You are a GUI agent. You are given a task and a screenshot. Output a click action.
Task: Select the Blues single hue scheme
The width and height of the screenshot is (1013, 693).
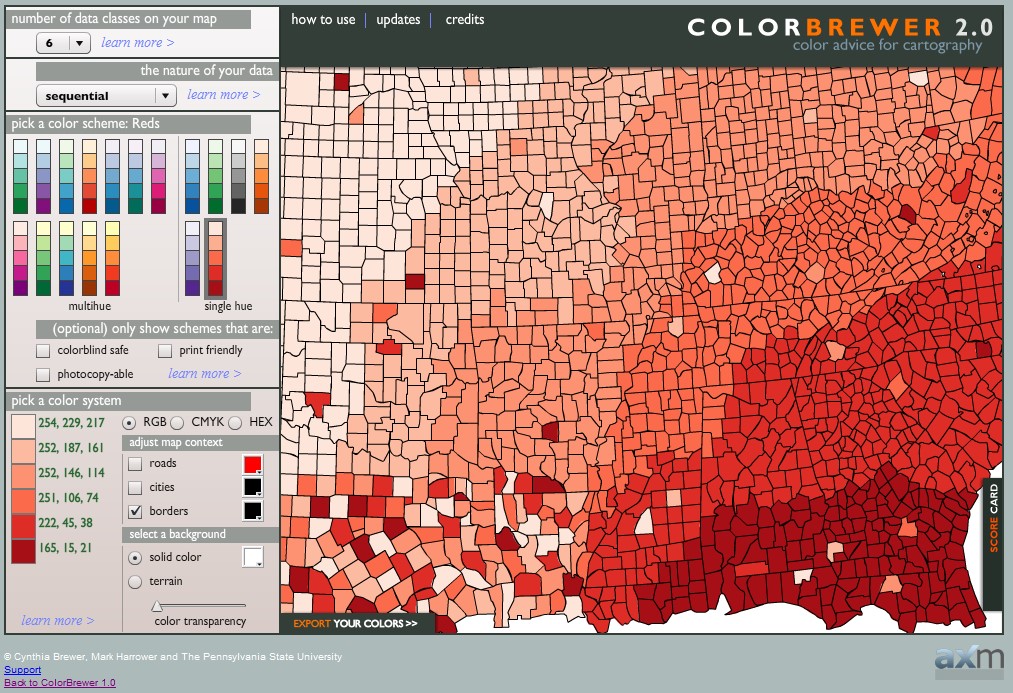click(x=192, y=176)
